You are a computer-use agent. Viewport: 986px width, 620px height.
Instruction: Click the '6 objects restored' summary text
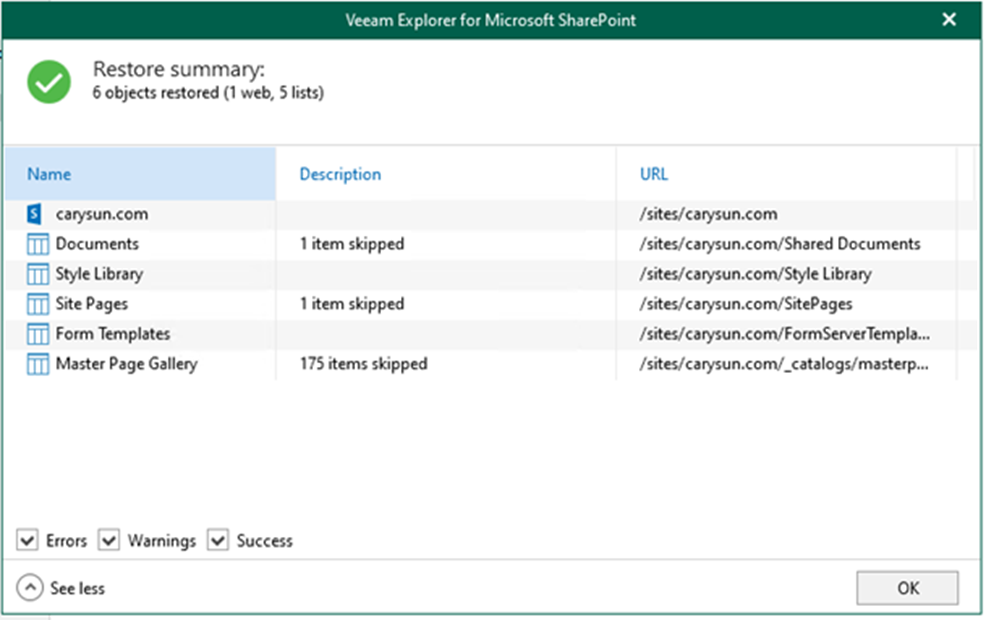(x=208, y=93)
